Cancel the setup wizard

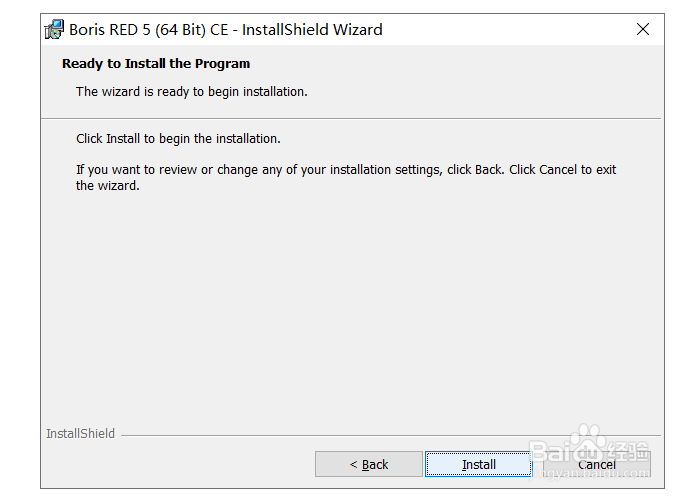pos(597,464)
